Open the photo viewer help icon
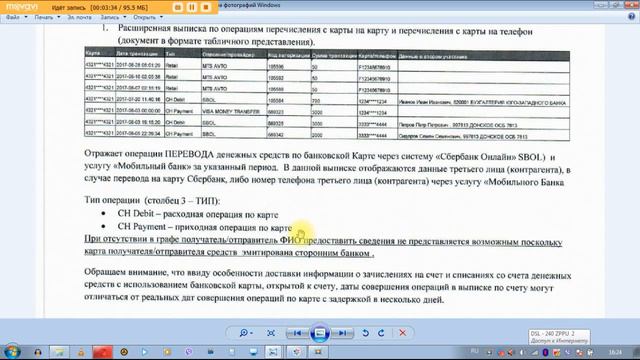The image size is (640, 360). [x=631, y=17]
